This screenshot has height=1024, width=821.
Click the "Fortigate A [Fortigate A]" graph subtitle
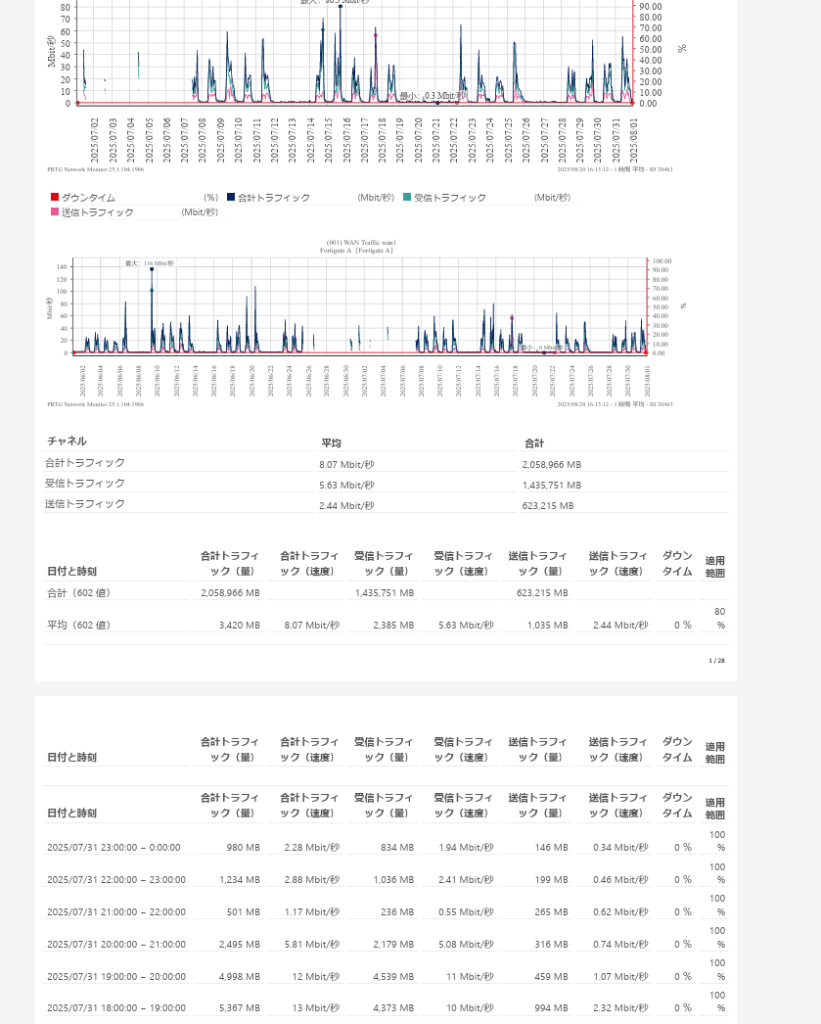pyautogui.click(x=357, y=250)
